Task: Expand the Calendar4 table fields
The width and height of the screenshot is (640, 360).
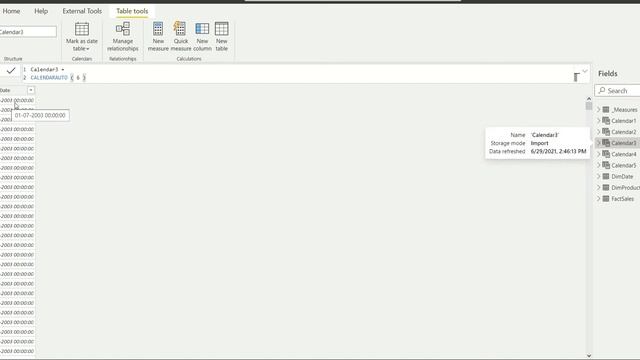Action: point(598,154)
